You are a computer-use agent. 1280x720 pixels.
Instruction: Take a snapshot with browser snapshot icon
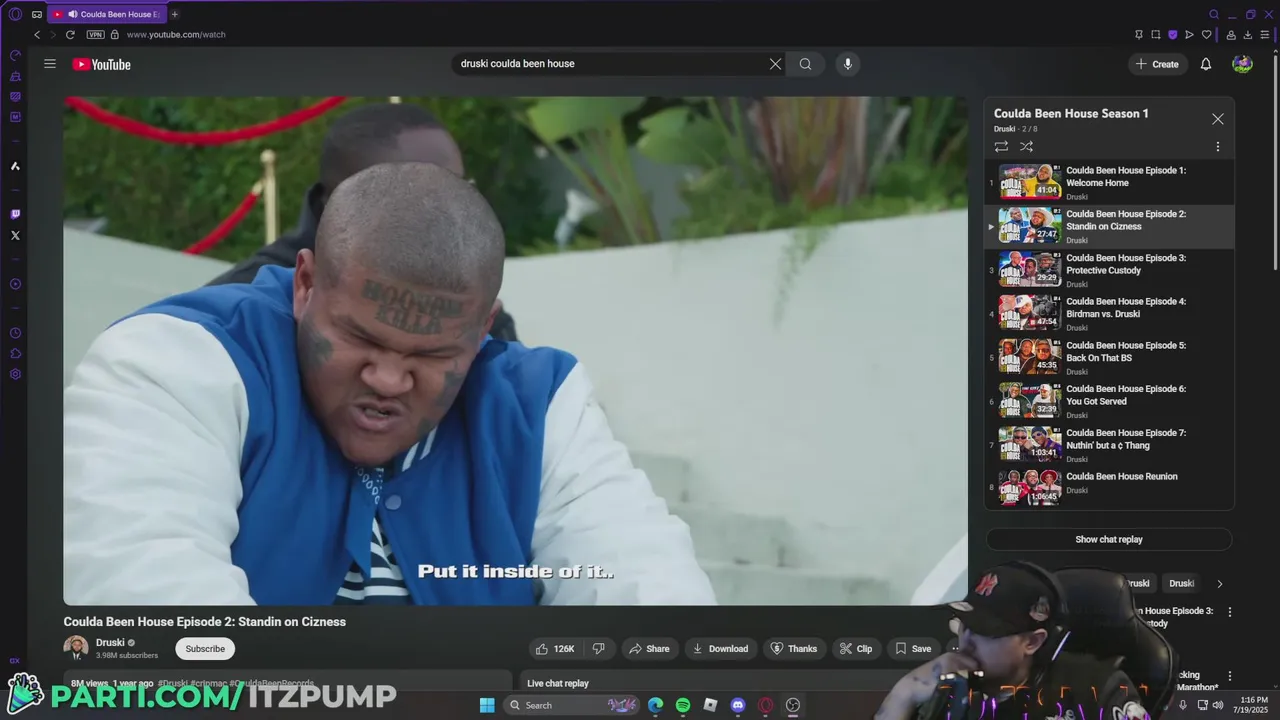tap(1155, 34)
